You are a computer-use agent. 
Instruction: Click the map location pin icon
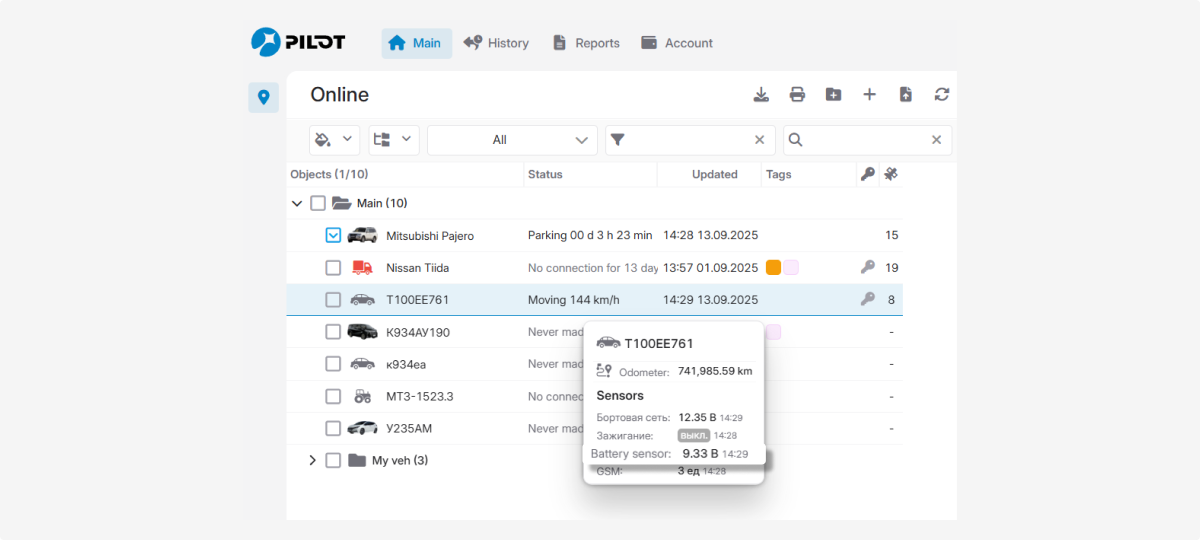263,97
